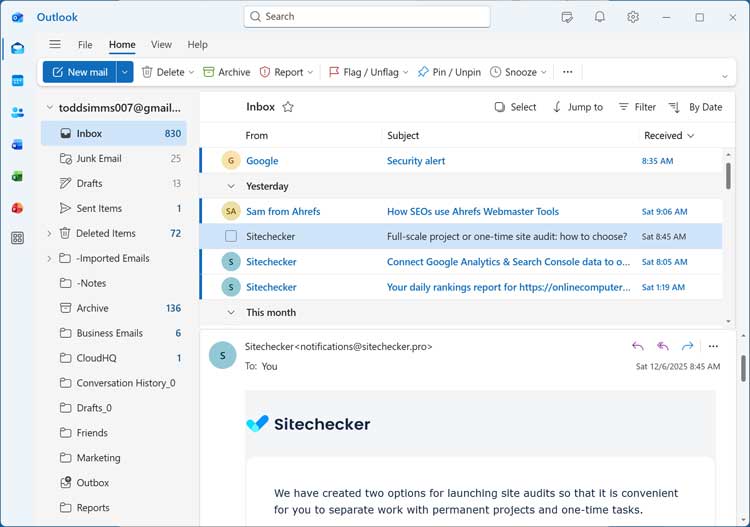The width and height of the screenshot is (750, 527).
Task: Reply all to the Sitechecker message
Action: pos(662,346)
